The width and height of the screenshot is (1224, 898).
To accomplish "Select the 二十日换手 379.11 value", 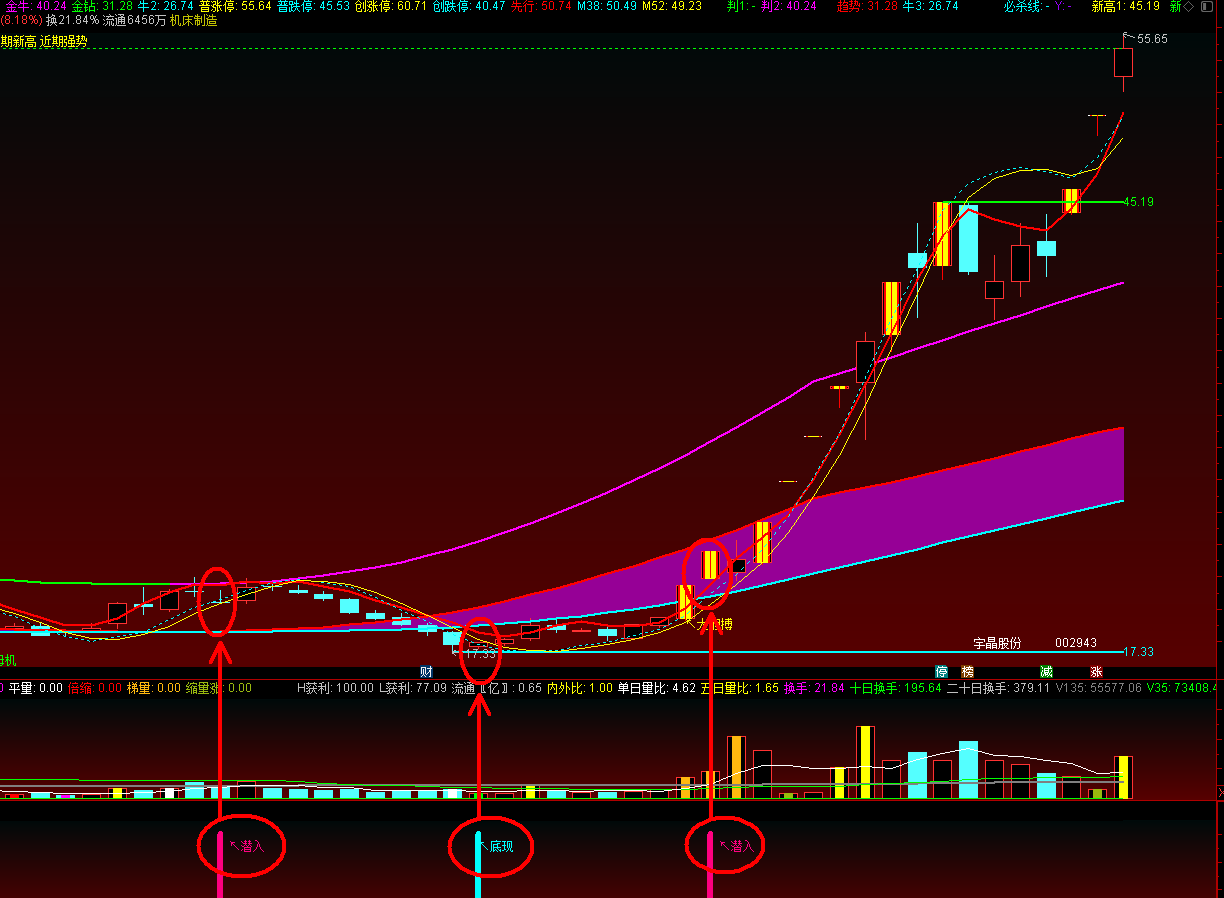I will click(998, 688).
